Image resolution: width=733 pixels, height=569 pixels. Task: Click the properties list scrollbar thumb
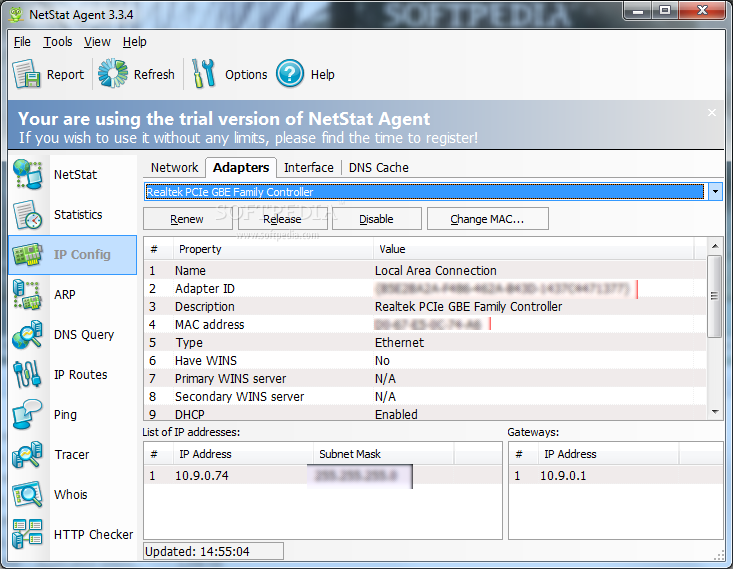pos(714,296)
